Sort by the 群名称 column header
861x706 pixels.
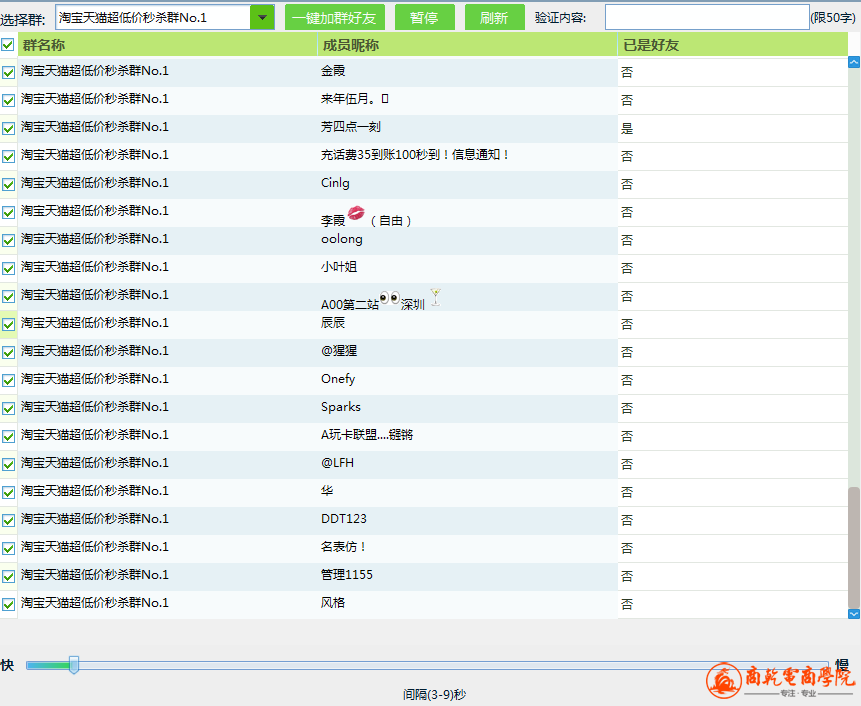click(x=167, y=44)
